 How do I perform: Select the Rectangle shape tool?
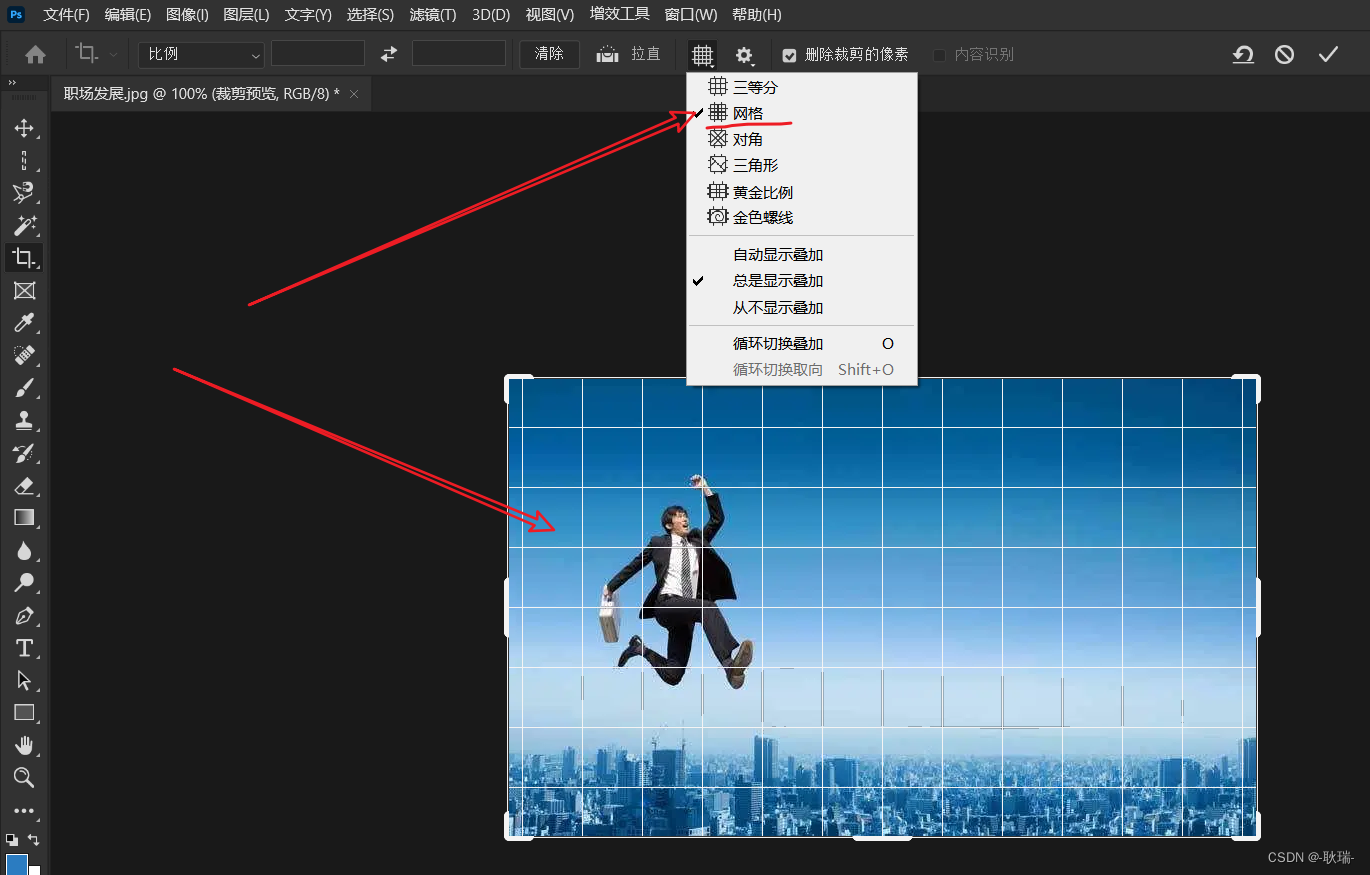24,712
